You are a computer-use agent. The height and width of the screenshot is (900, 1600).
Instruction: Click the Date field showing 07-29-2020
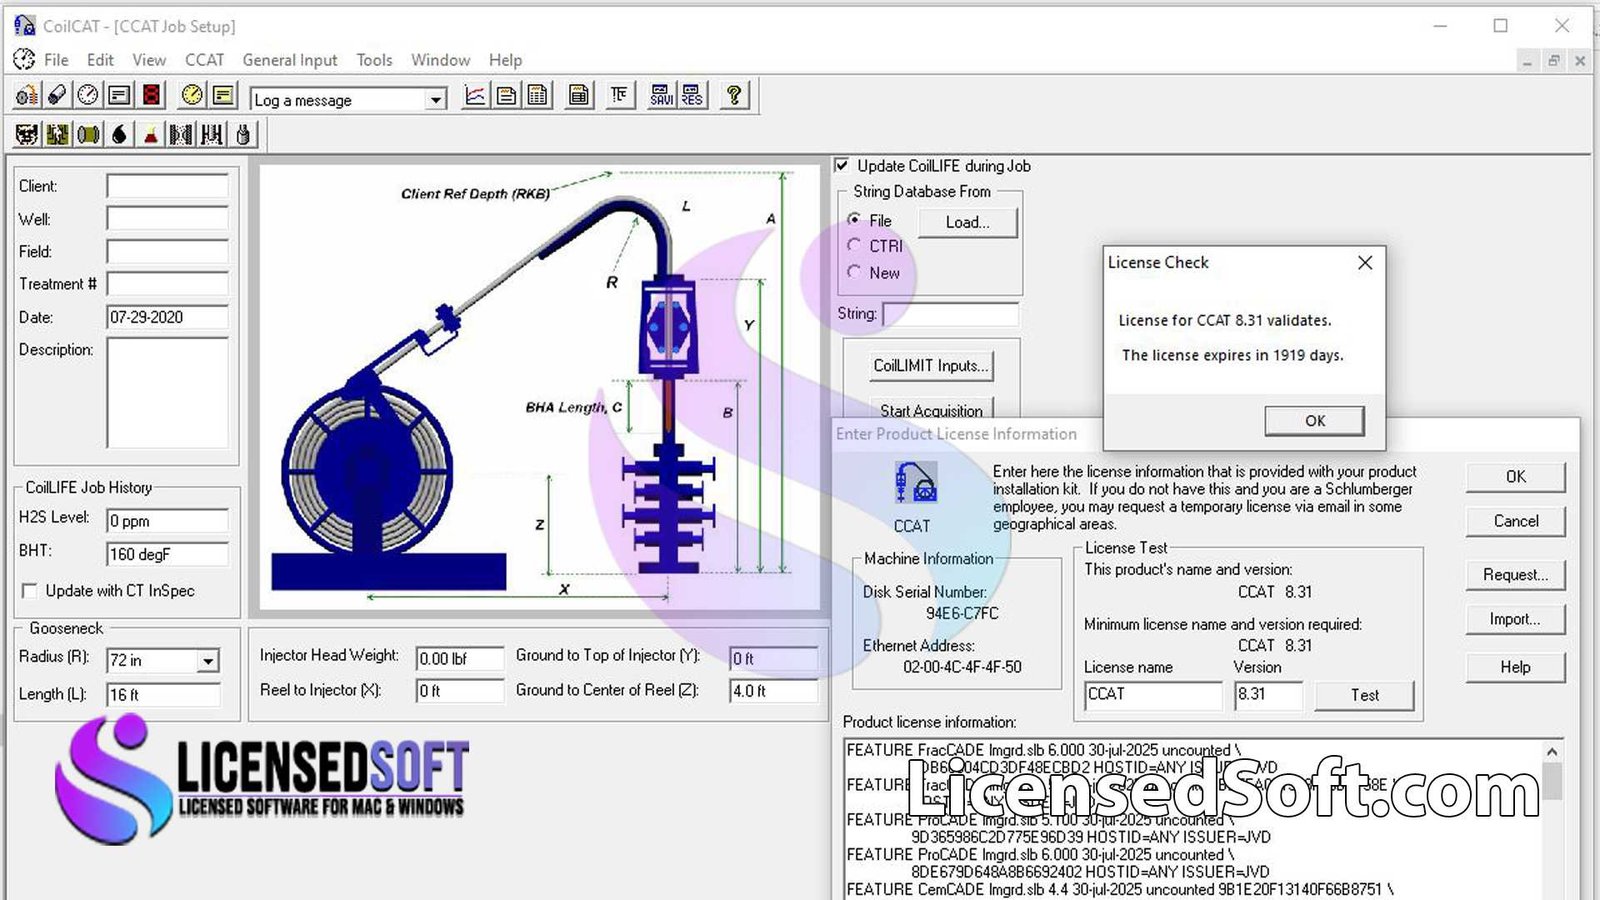pyautogui.click(x=167, y=317)
